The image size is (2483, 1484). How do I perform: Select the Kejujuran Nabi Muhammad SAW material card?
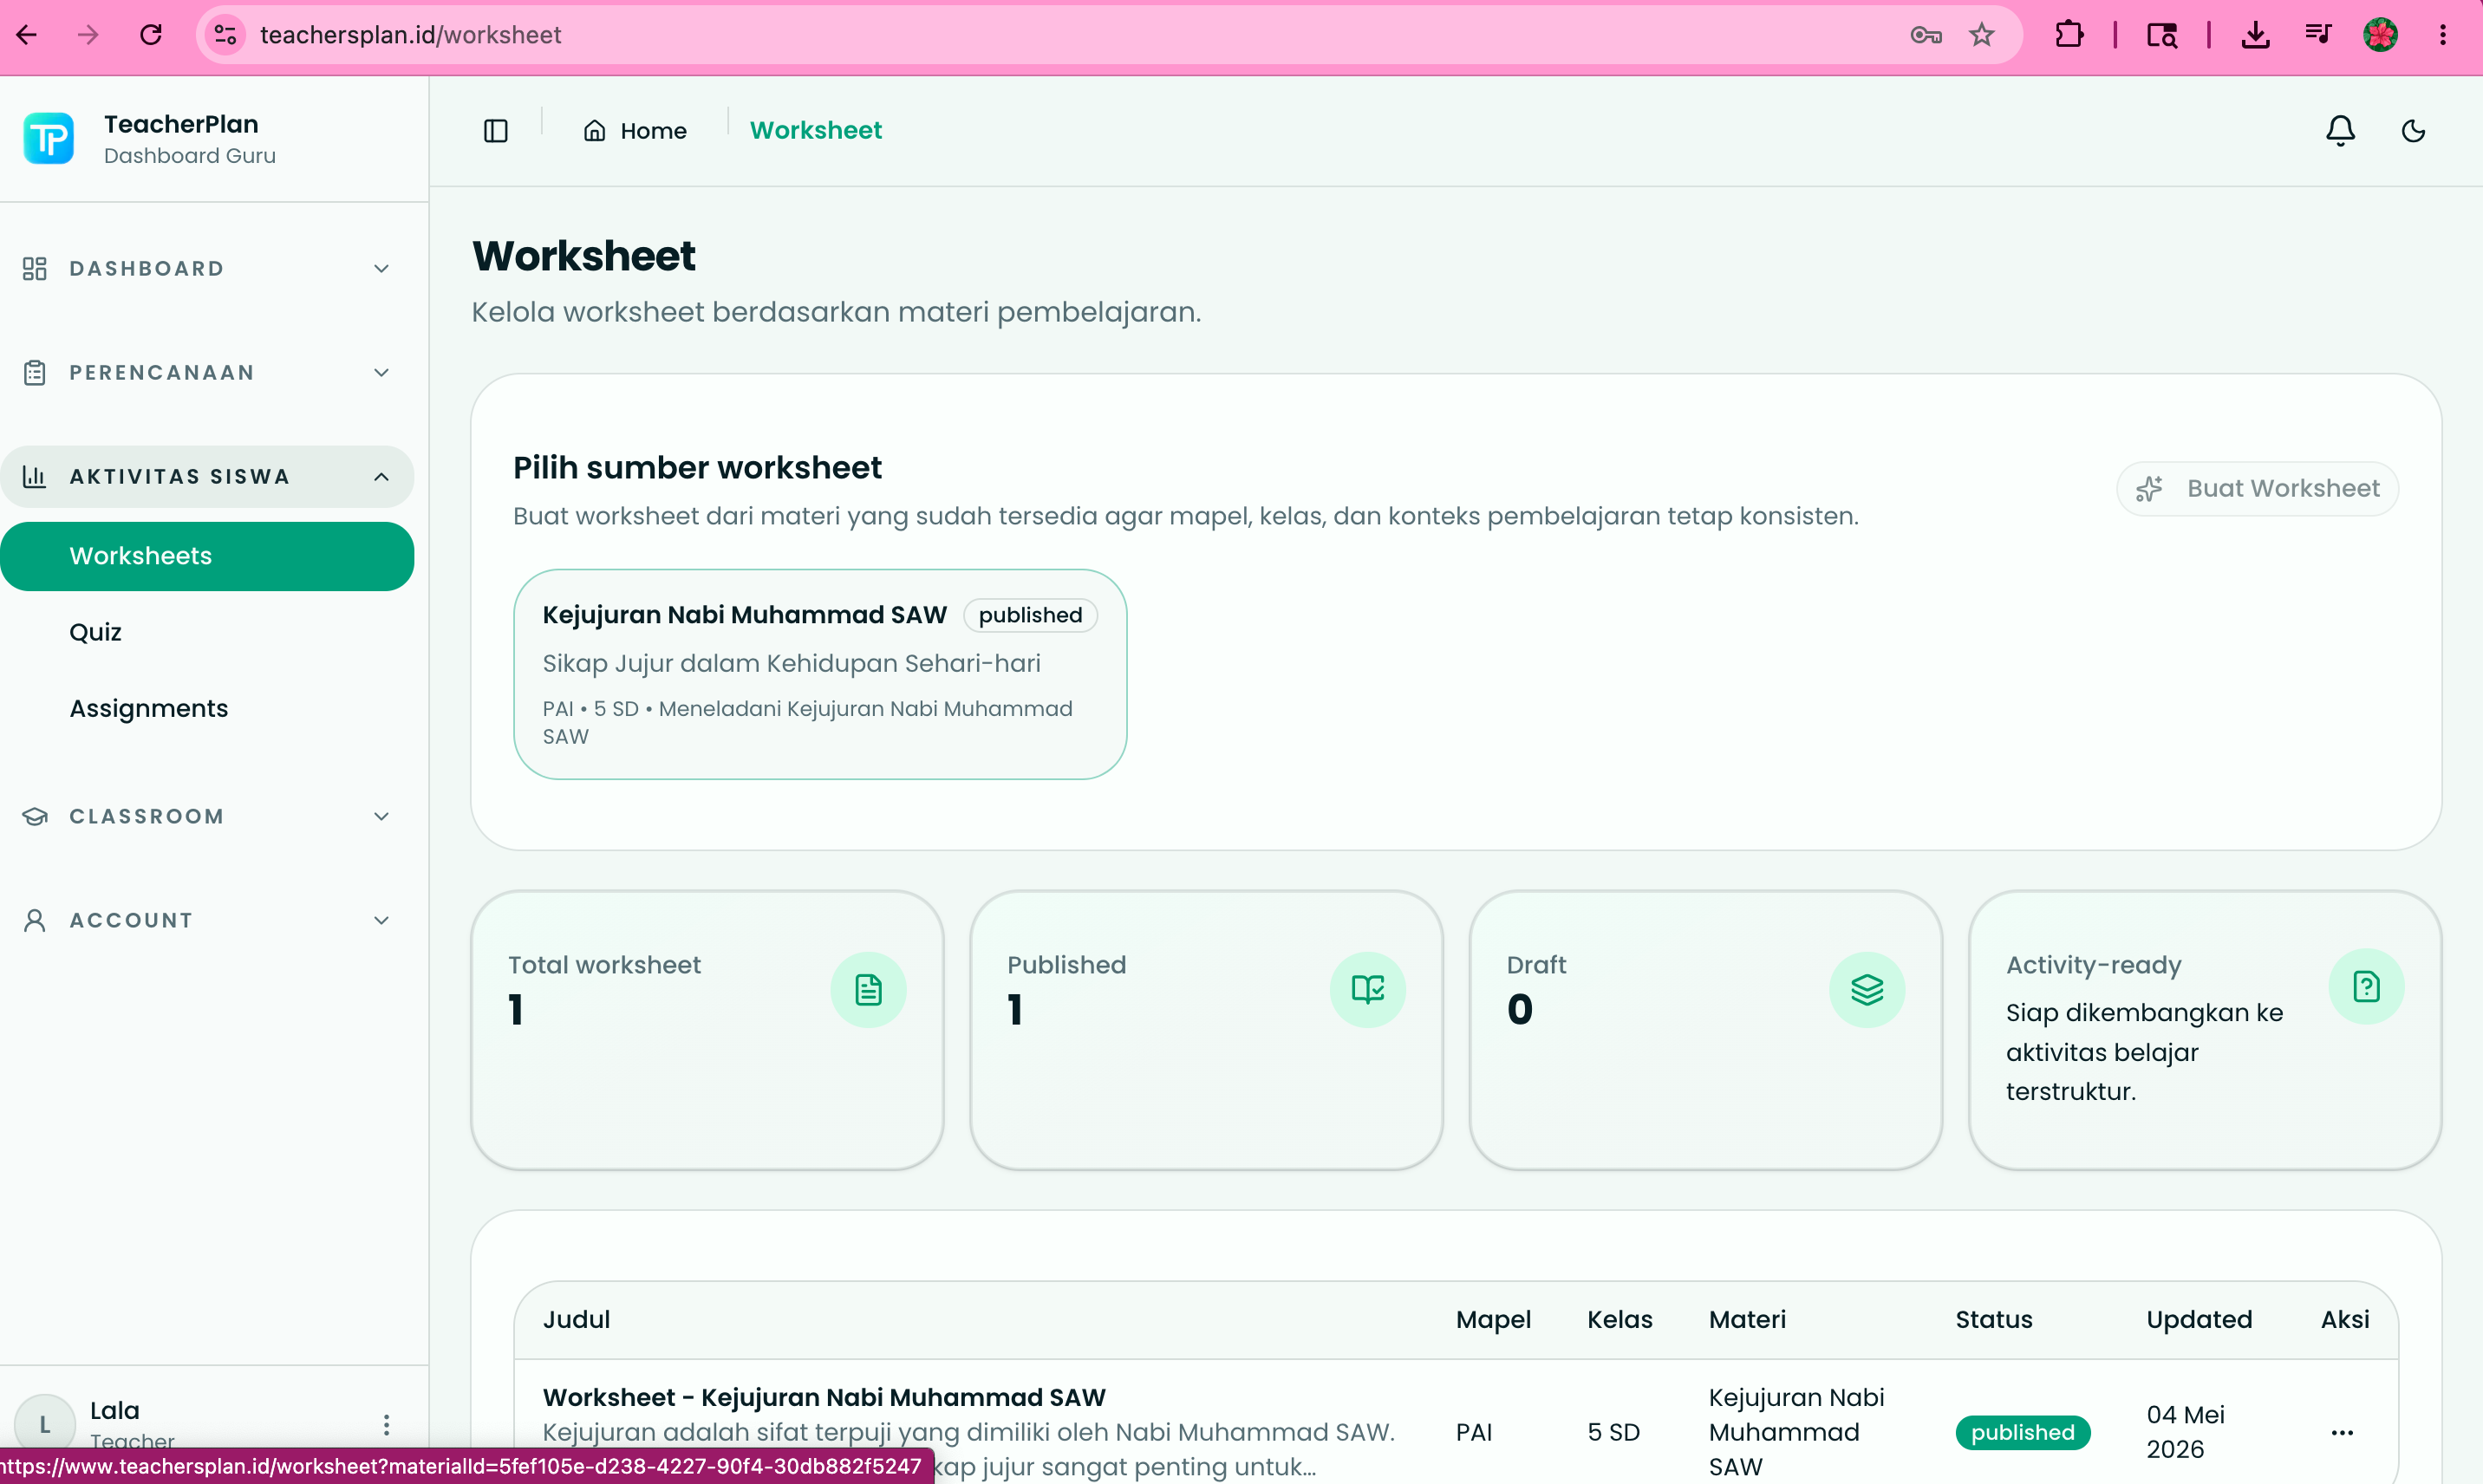click(819, 674)
